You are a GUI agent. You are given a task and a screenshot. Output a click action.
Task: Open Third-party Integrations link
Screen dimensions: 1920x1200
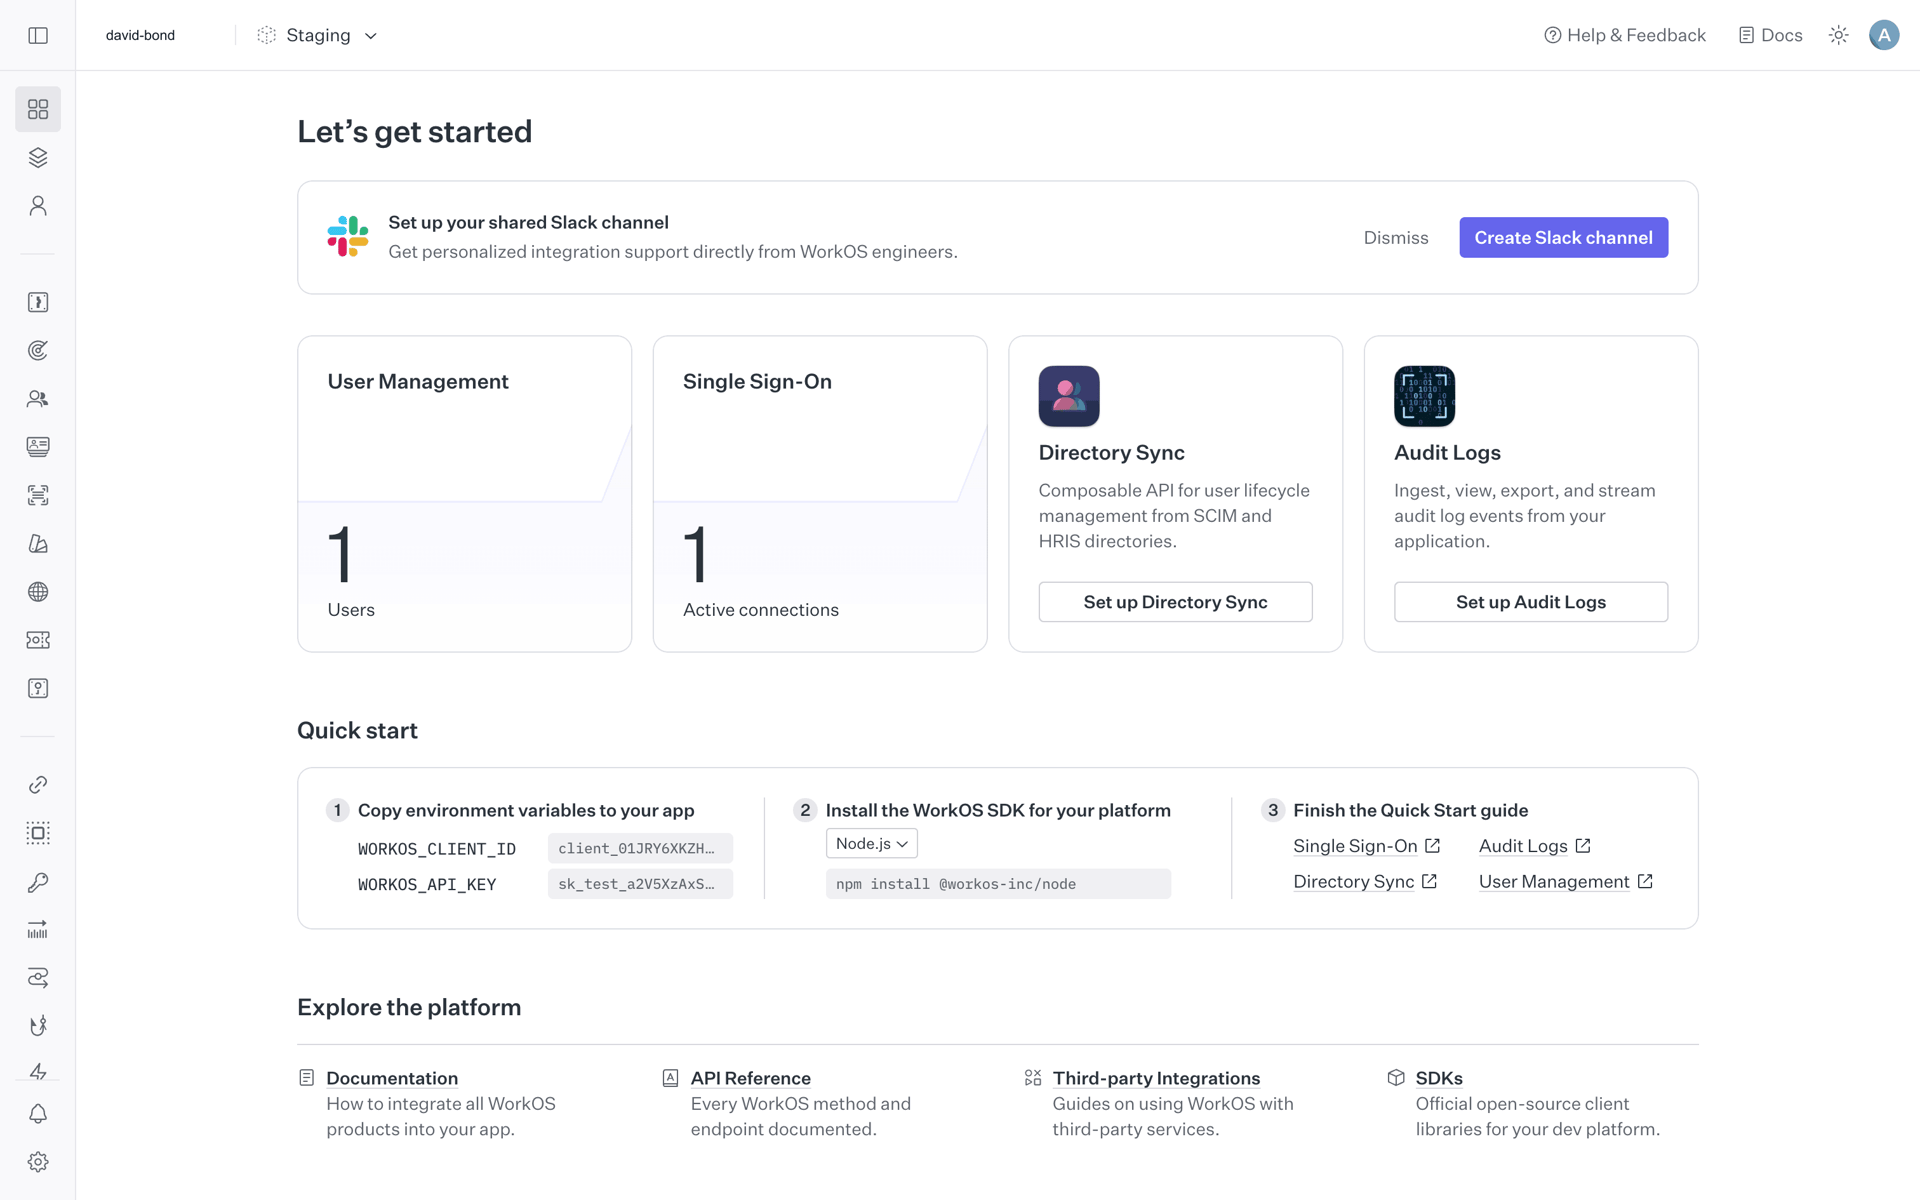pos(1156,1078)
